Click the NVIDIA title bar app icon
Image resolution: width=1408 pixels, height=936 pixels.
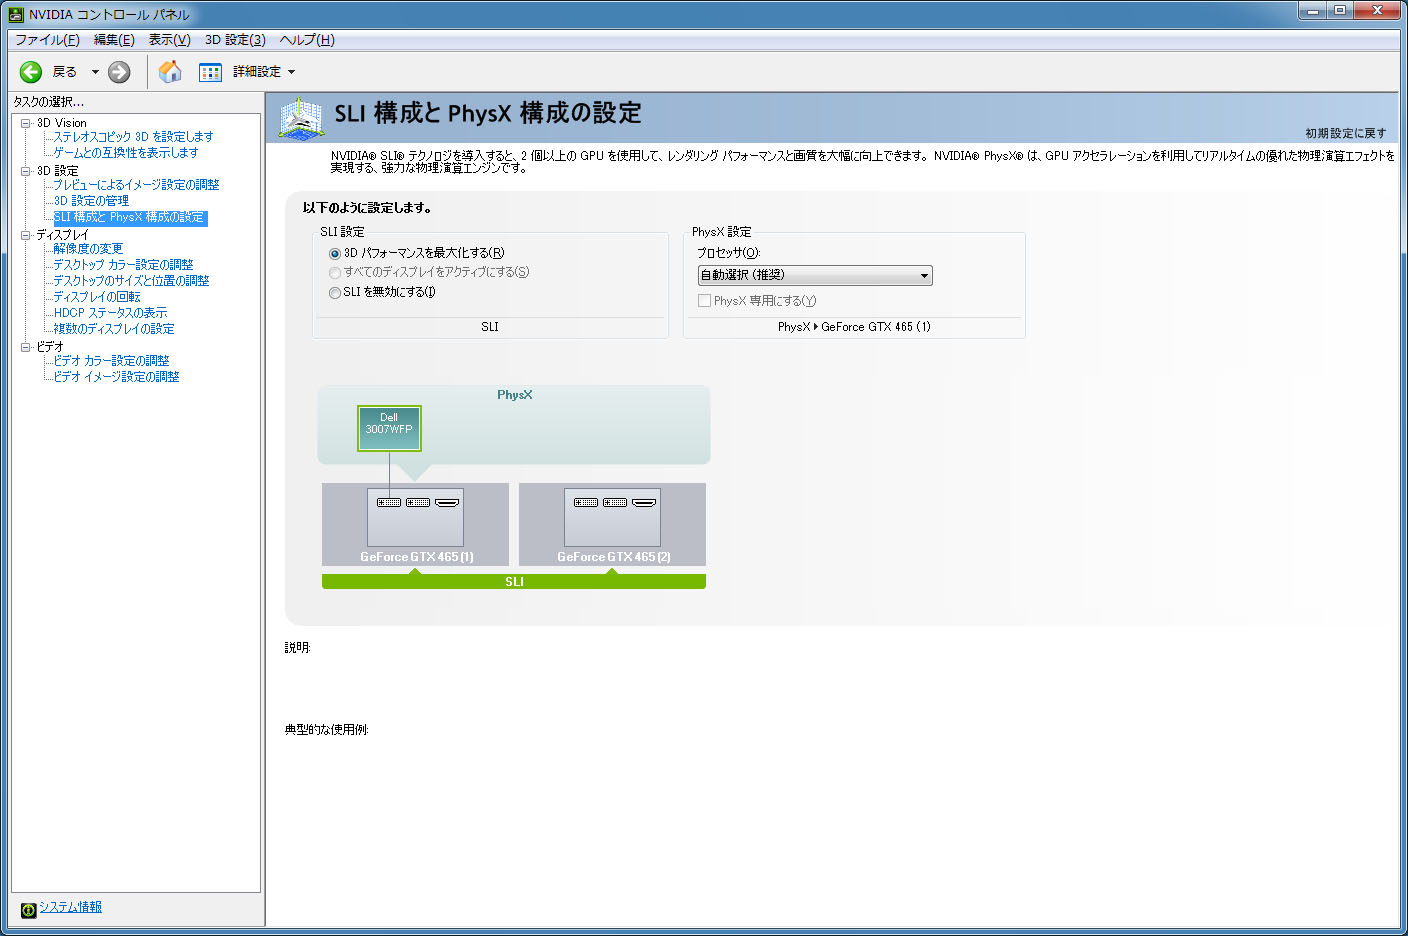15,15
